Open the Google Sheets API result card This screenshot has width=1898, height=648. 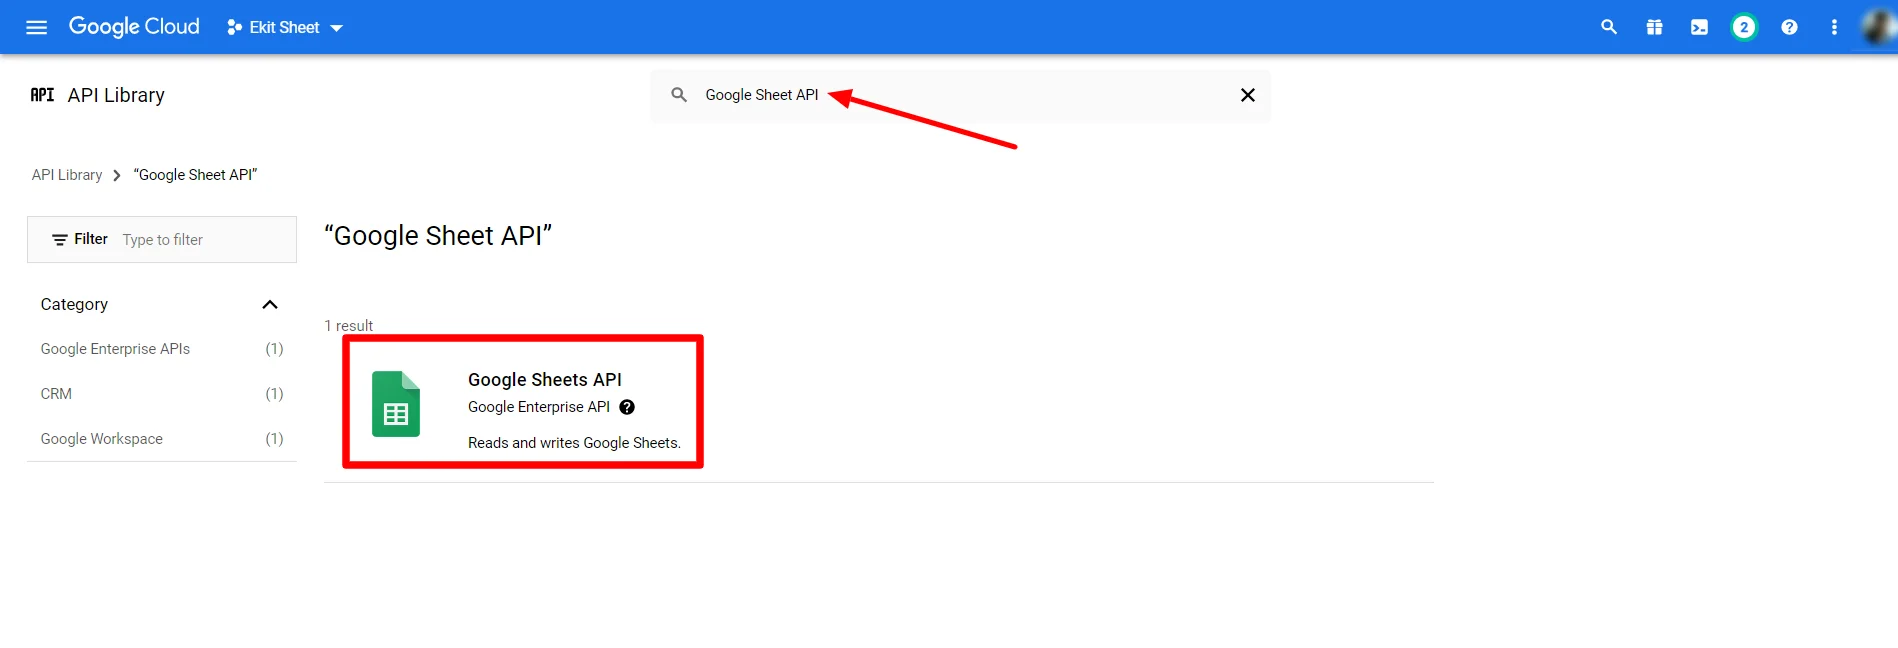[x=523, y=402]
